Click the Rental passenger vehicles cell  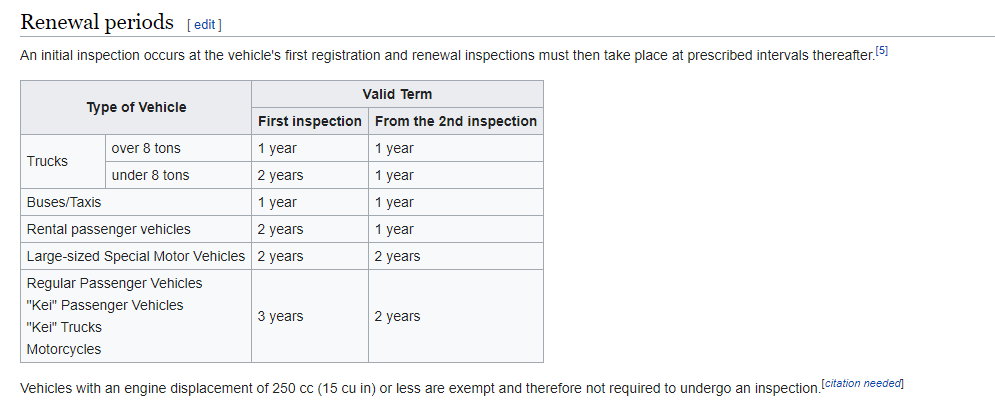click(x=108, y=229)
